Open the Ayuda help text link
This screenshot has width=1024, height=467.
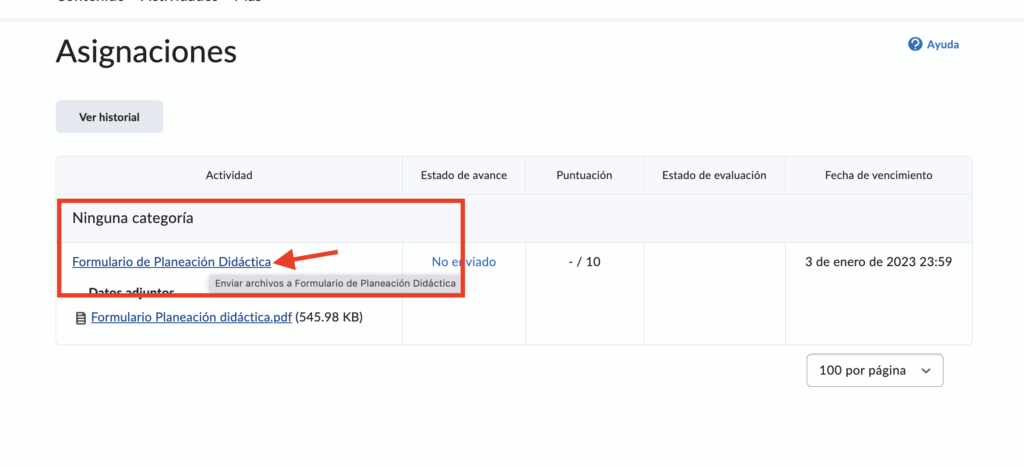pos(943,45)
